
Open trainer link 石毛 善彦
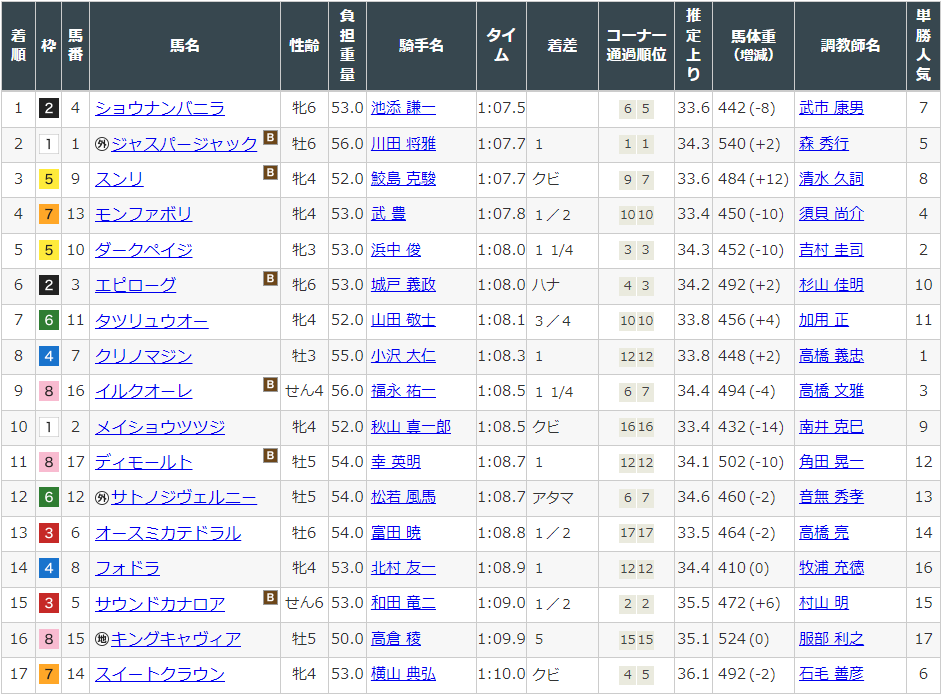click(831, 674)
